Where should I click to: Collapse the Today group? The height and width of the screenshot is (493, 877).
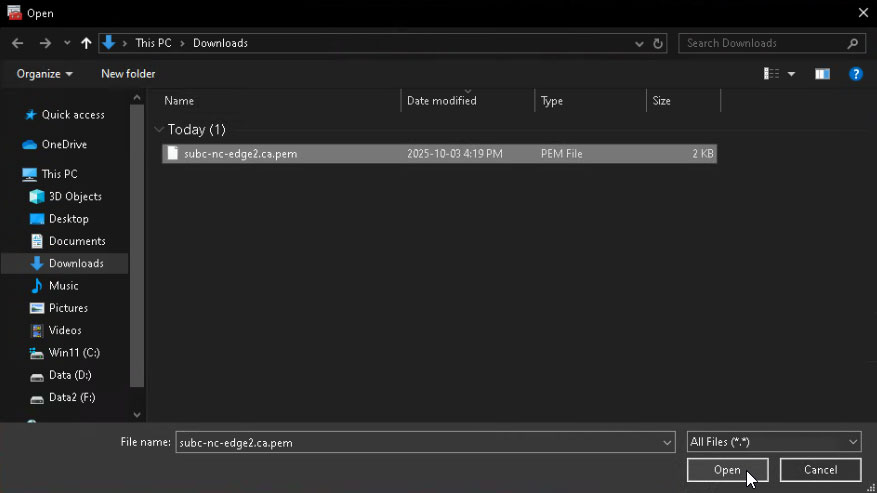[160, 130]
